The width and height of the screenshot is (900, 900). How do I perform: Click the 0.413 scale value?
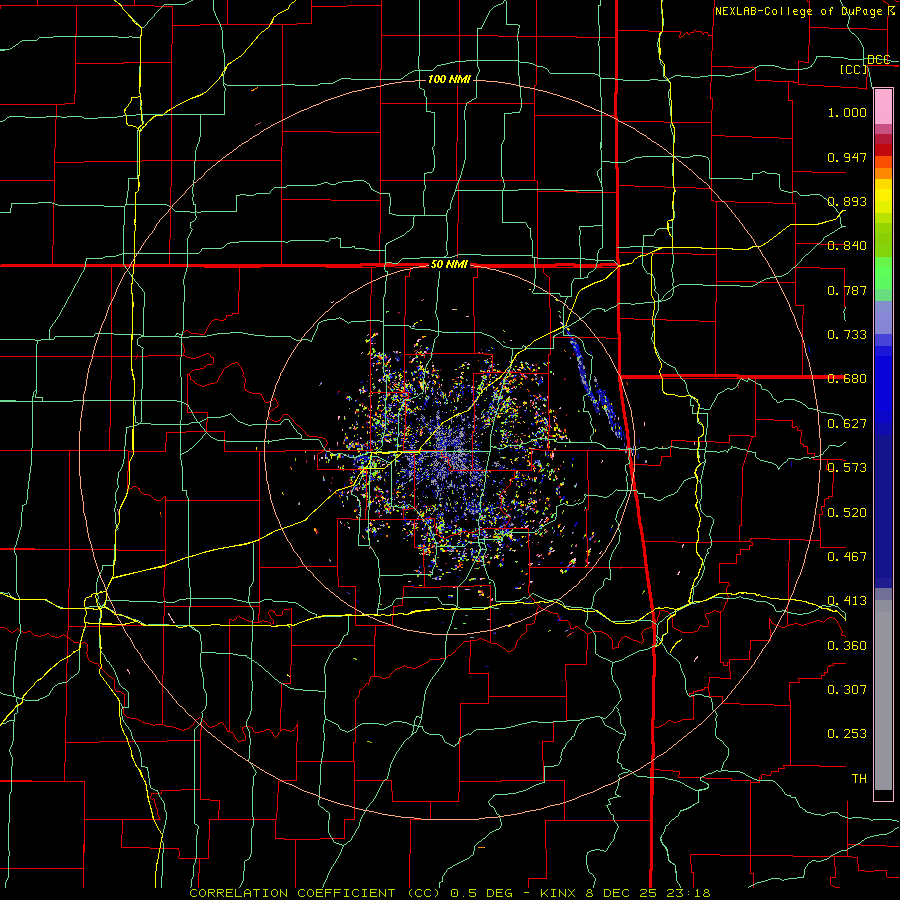tap(847, 601)
